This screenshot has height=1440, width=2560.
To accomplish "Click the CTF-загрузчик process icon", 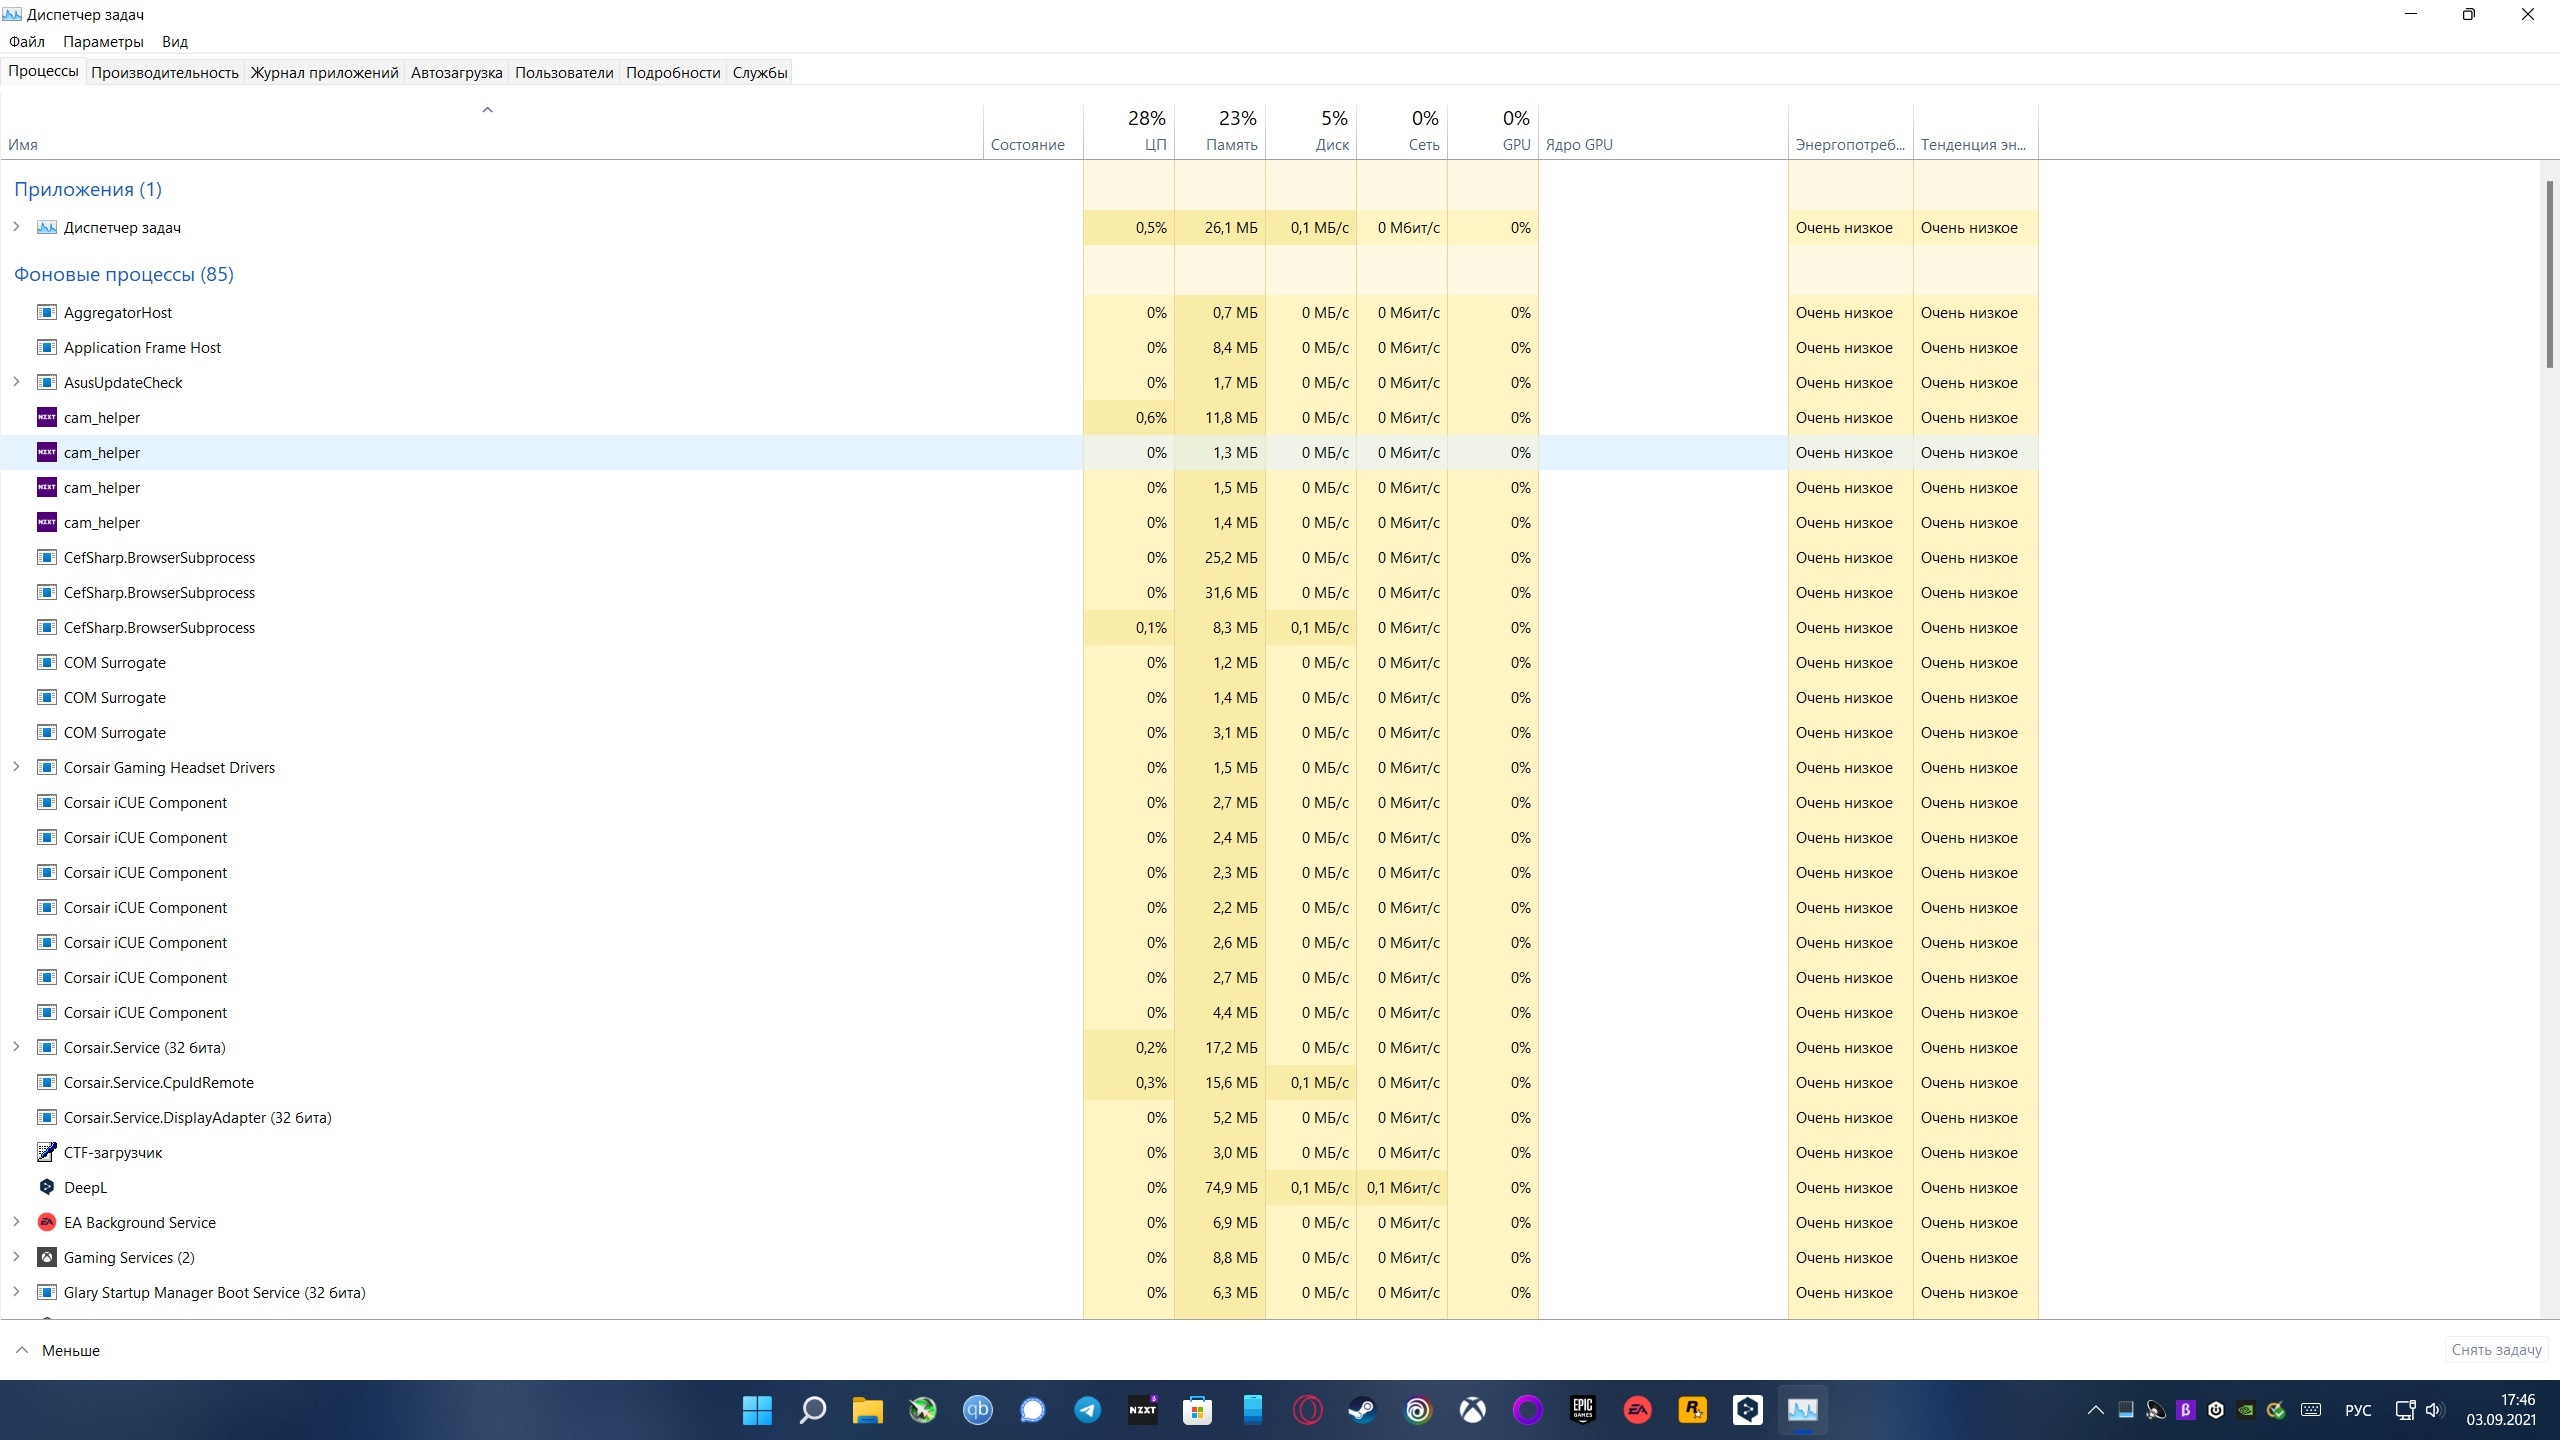I will point(46,1152).
